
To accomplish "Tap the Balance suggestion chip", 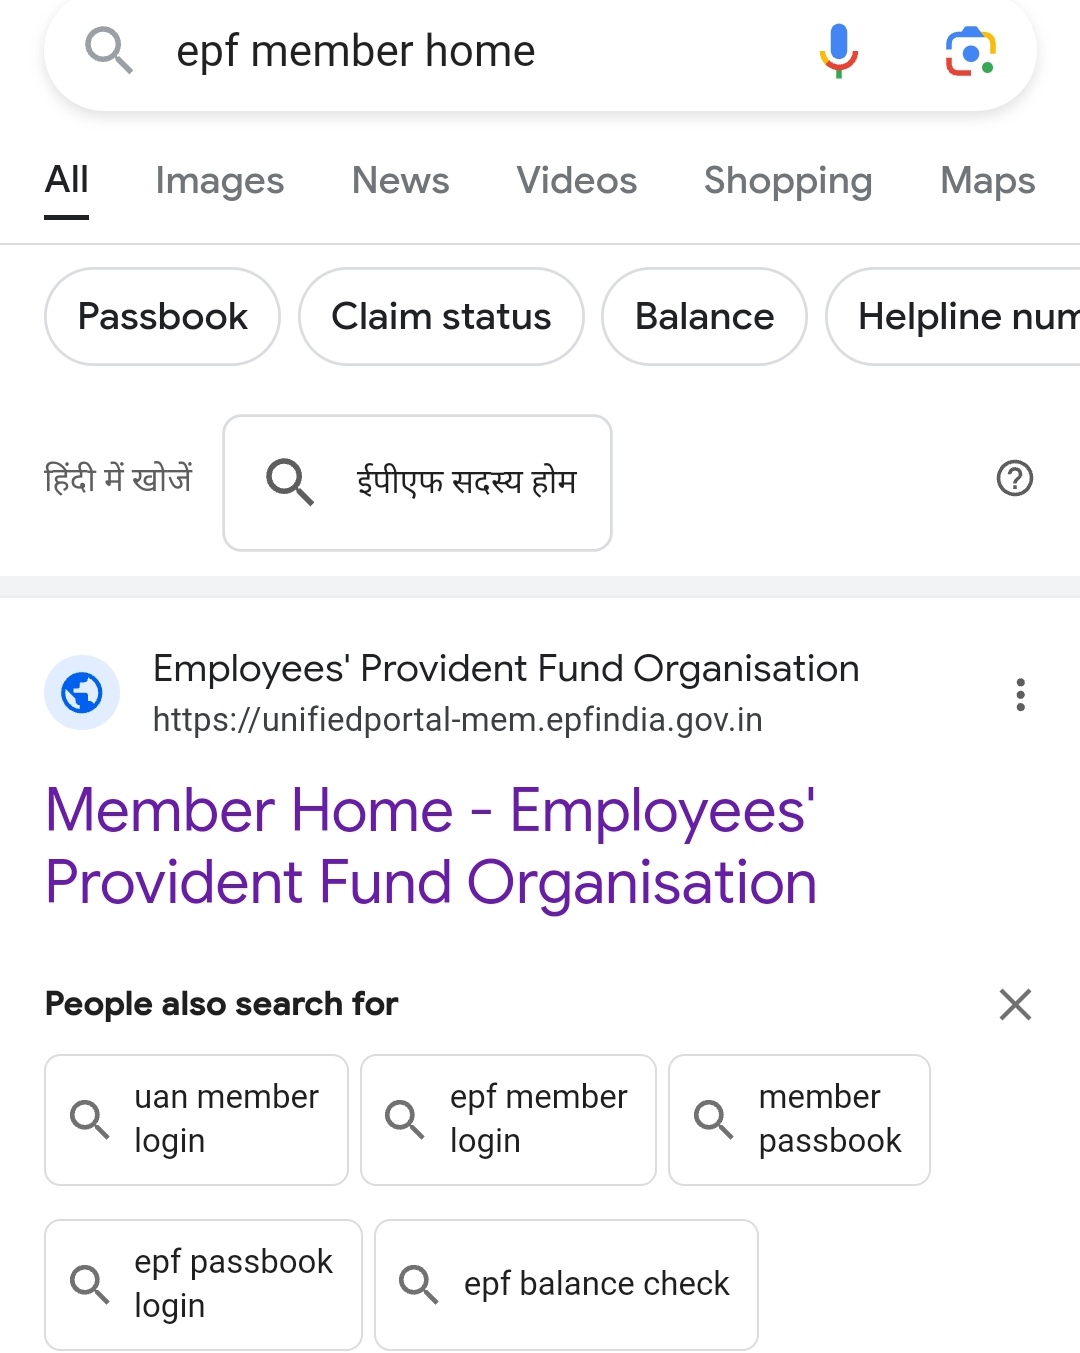I will (704, 317).
